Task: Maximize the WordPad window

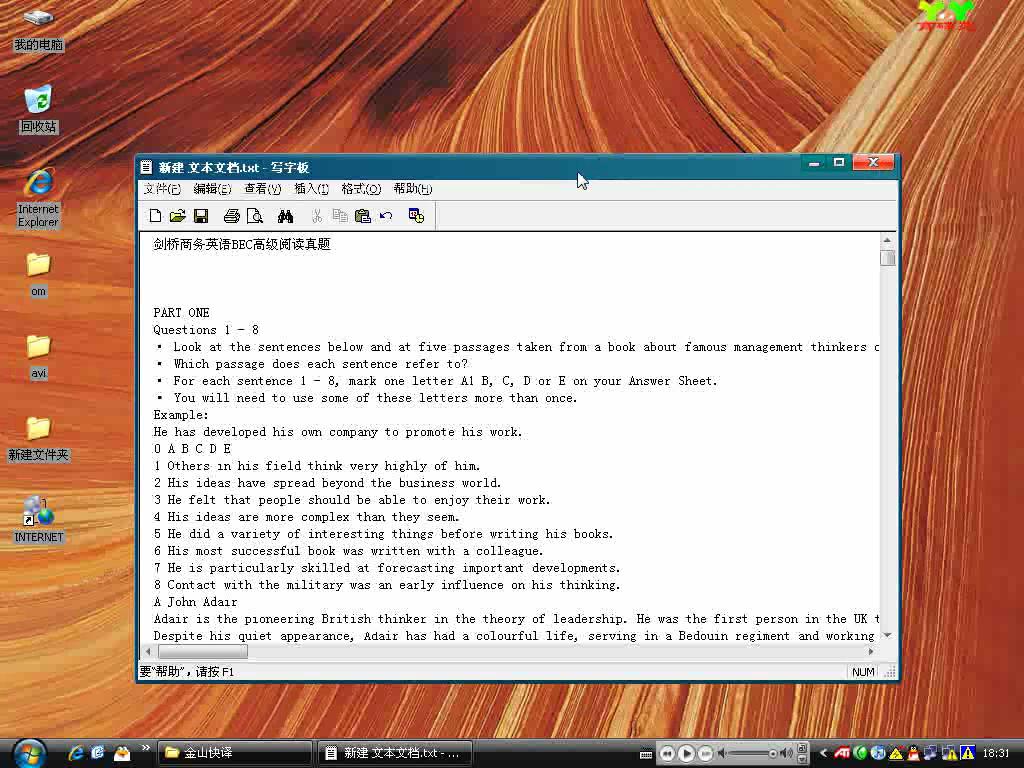Action: click(x=839, y=162)
